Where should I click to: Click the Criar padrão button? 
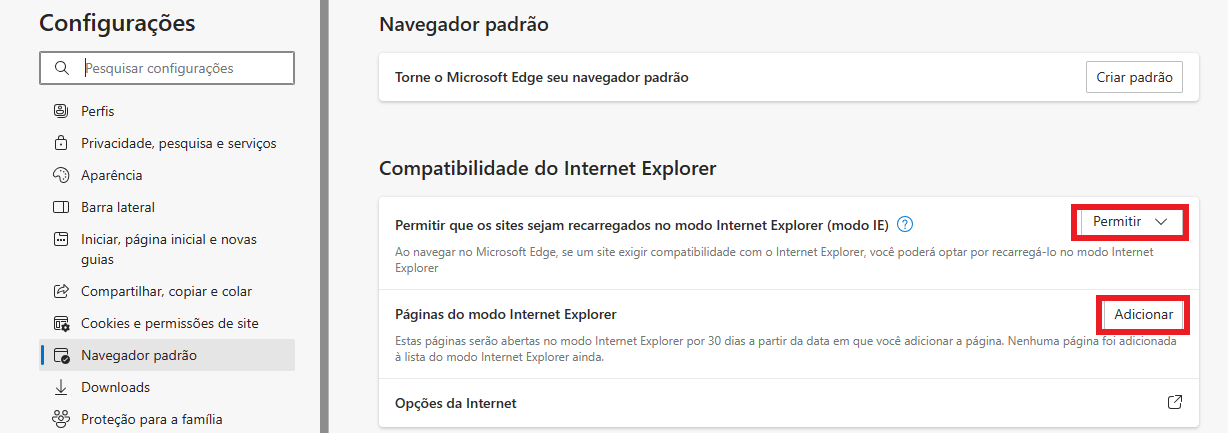tap(1134, 77)
